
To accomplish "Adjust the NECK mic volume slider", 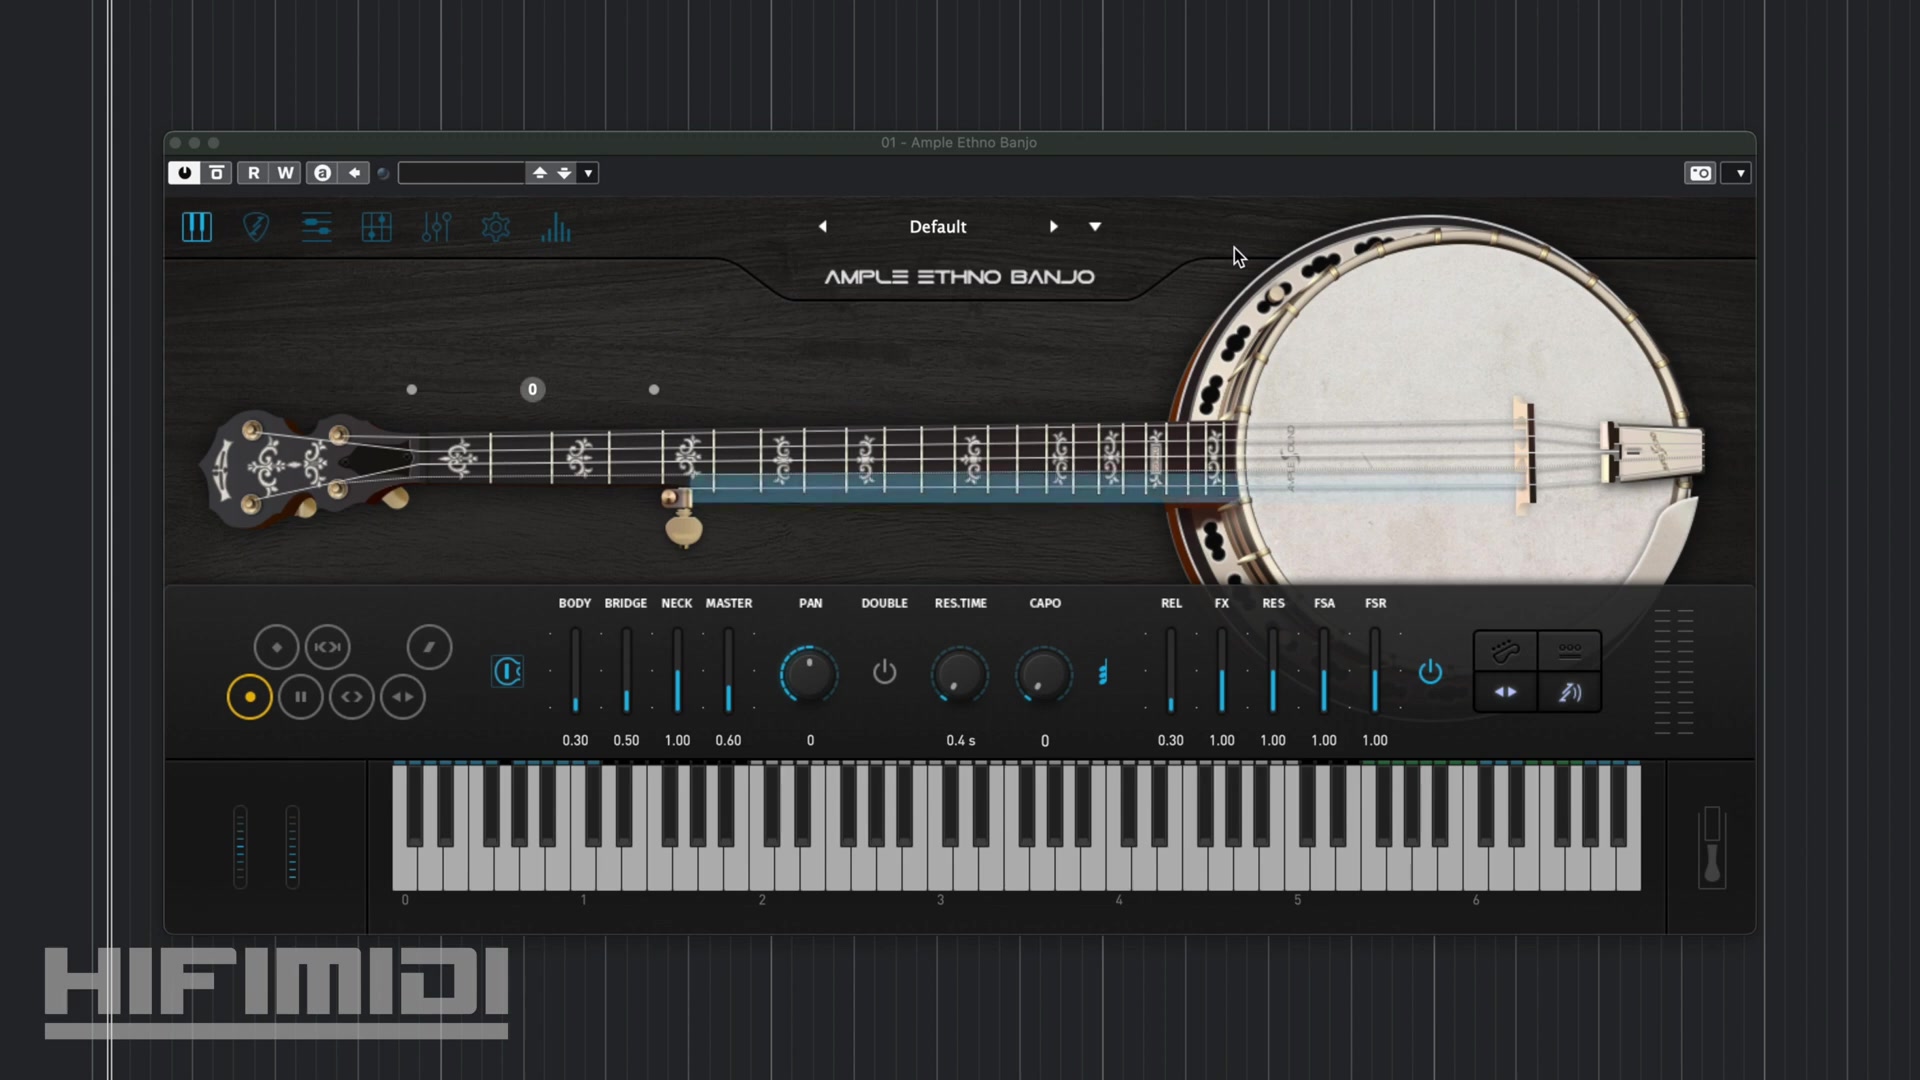I will tap(677, 670).
